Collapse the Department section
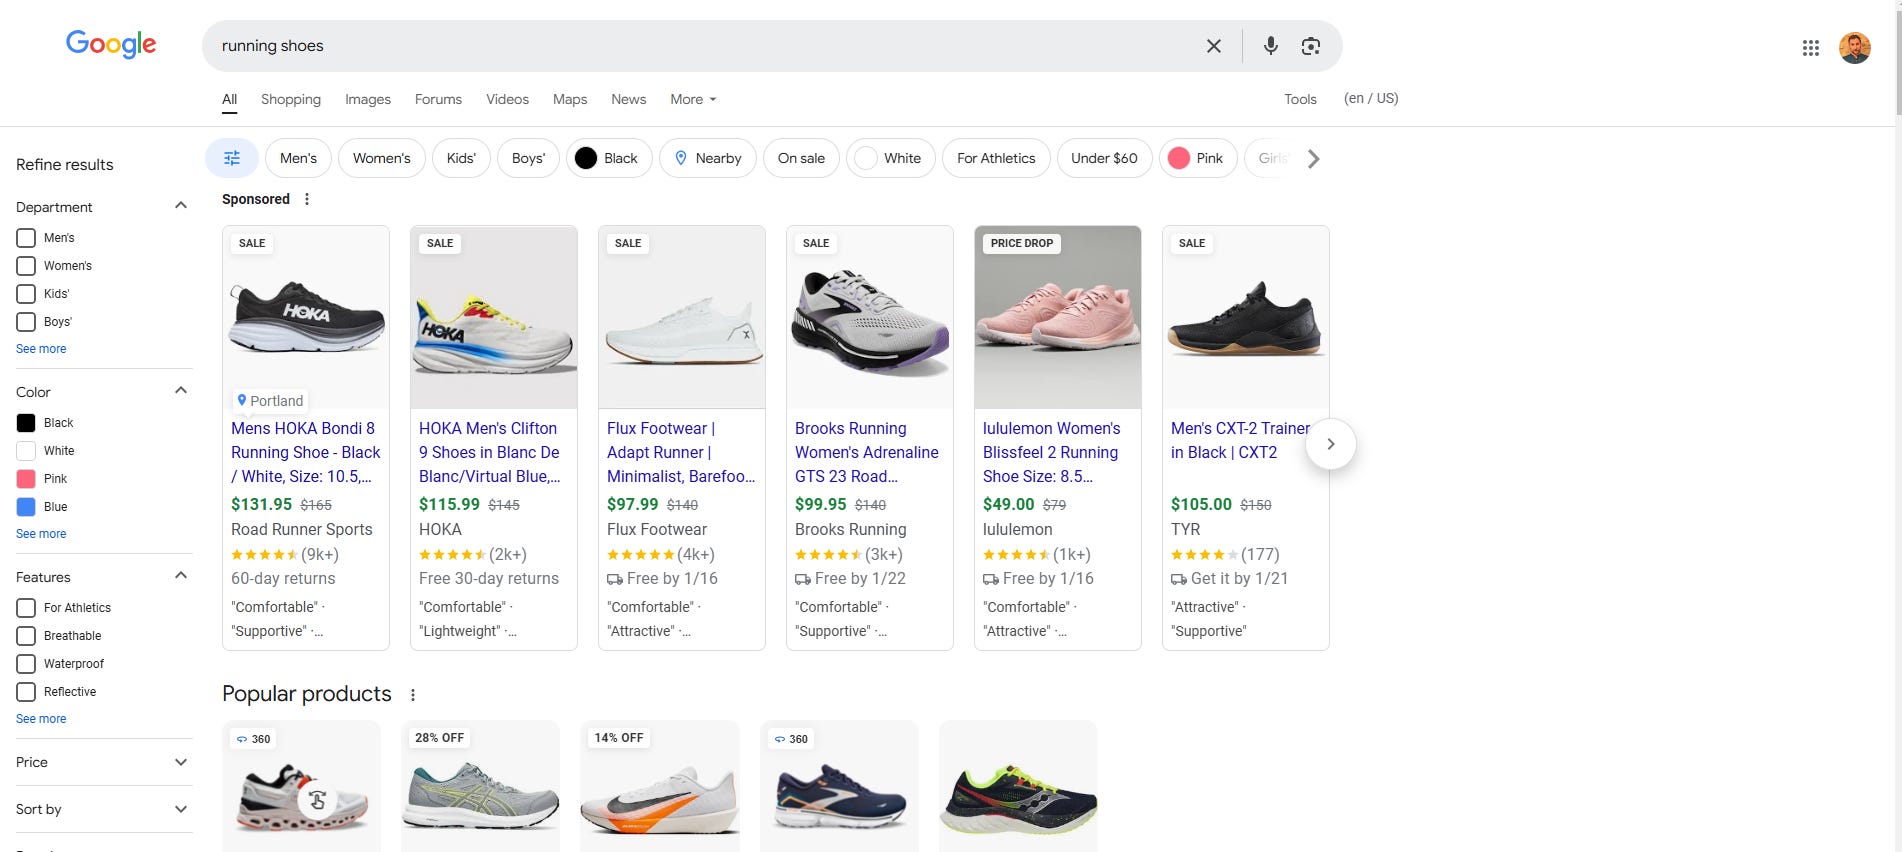The width and height of the screenshot is (1902, 852). click(181, 206)
